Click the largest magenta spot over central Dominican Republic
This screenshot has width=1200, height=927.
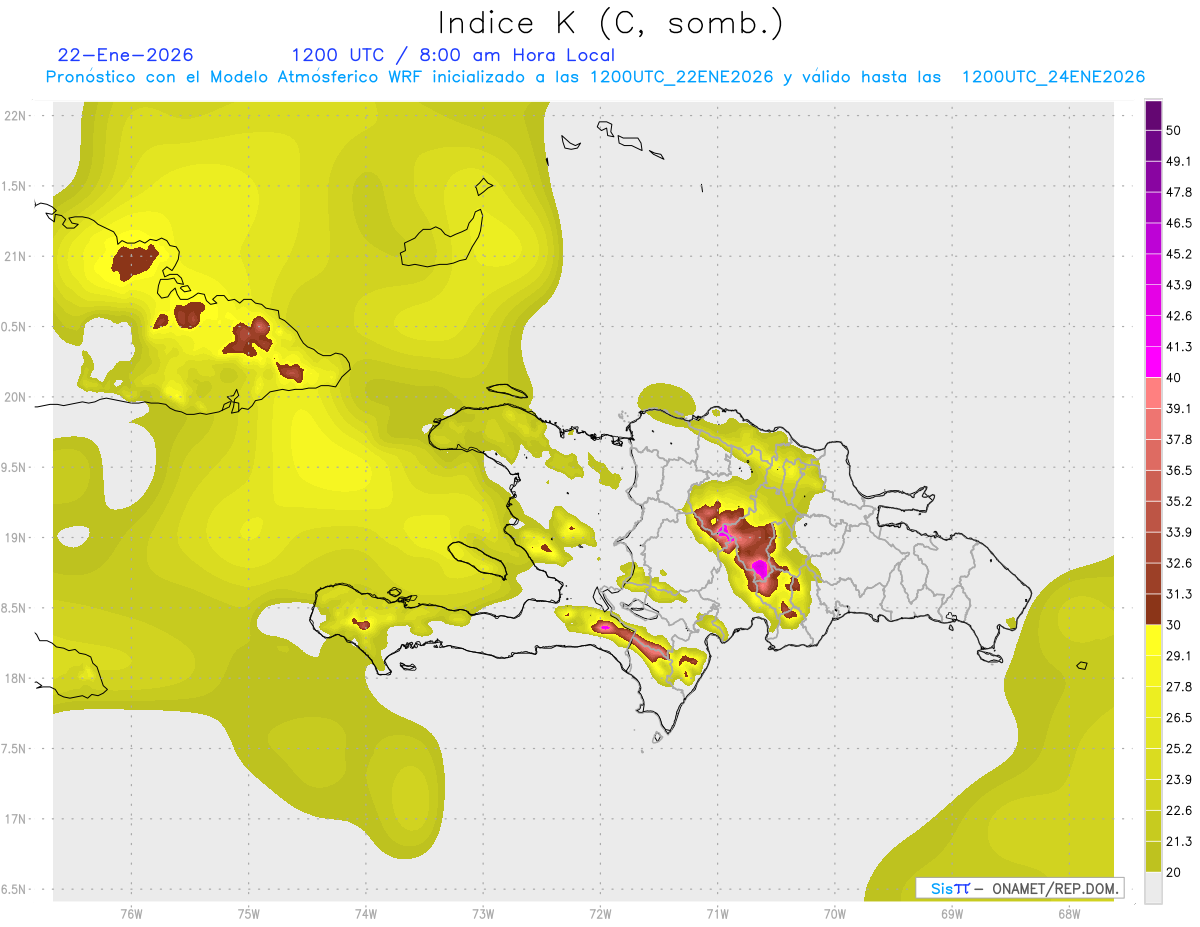tap(761, 568)
